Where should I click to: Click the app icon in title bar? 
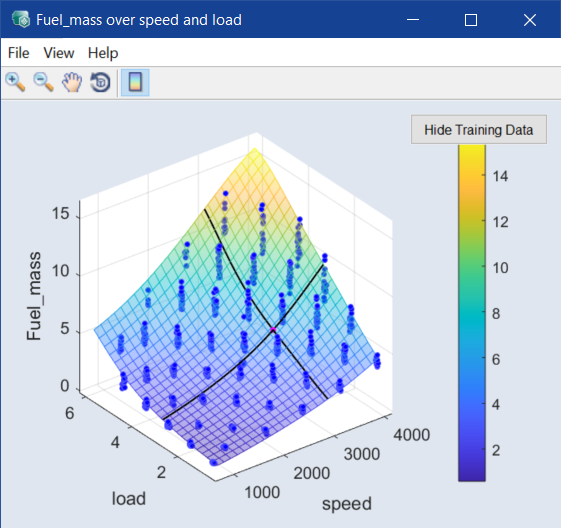point(20,19)
